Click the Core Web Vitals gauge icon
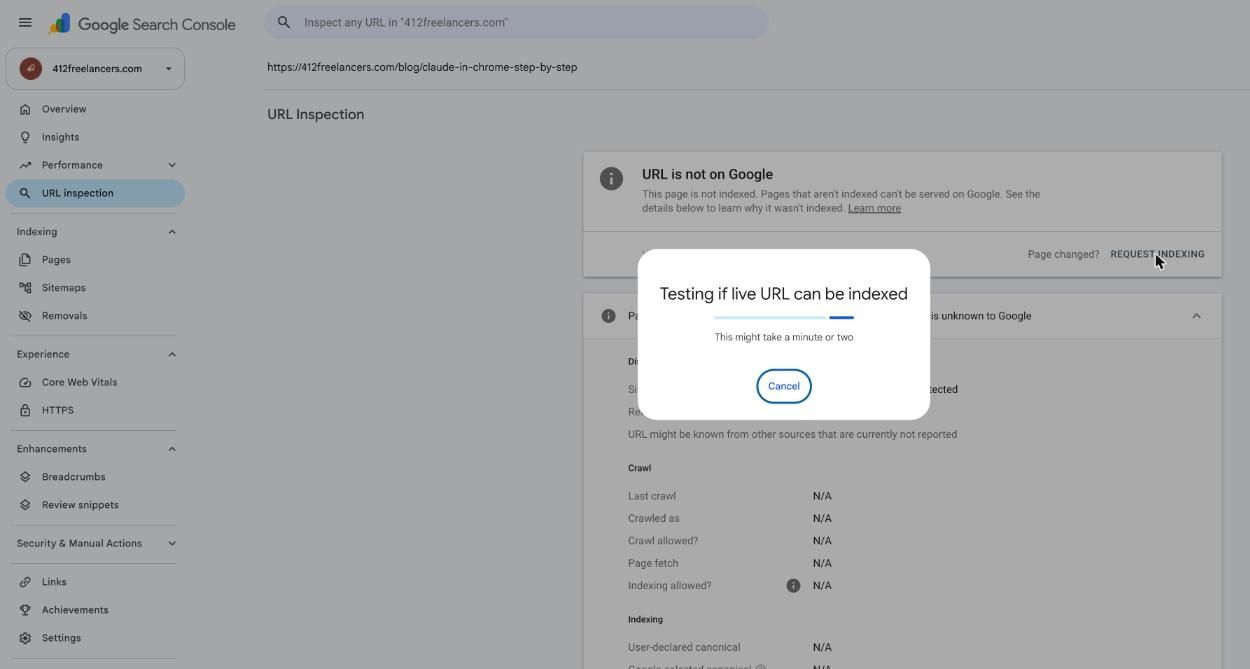Screen dimensions: 1250x669 [x=25, y=382]
